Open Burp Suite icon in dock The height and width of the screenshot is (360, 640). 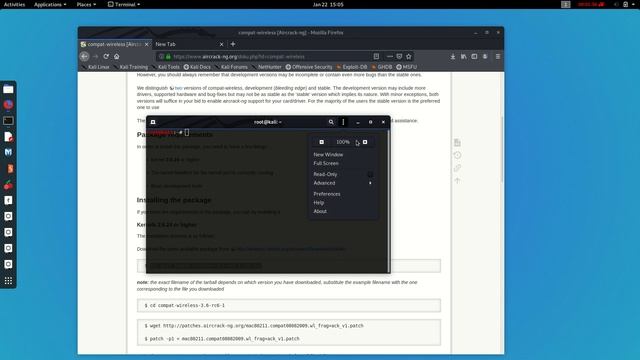[x=8, y=169]
